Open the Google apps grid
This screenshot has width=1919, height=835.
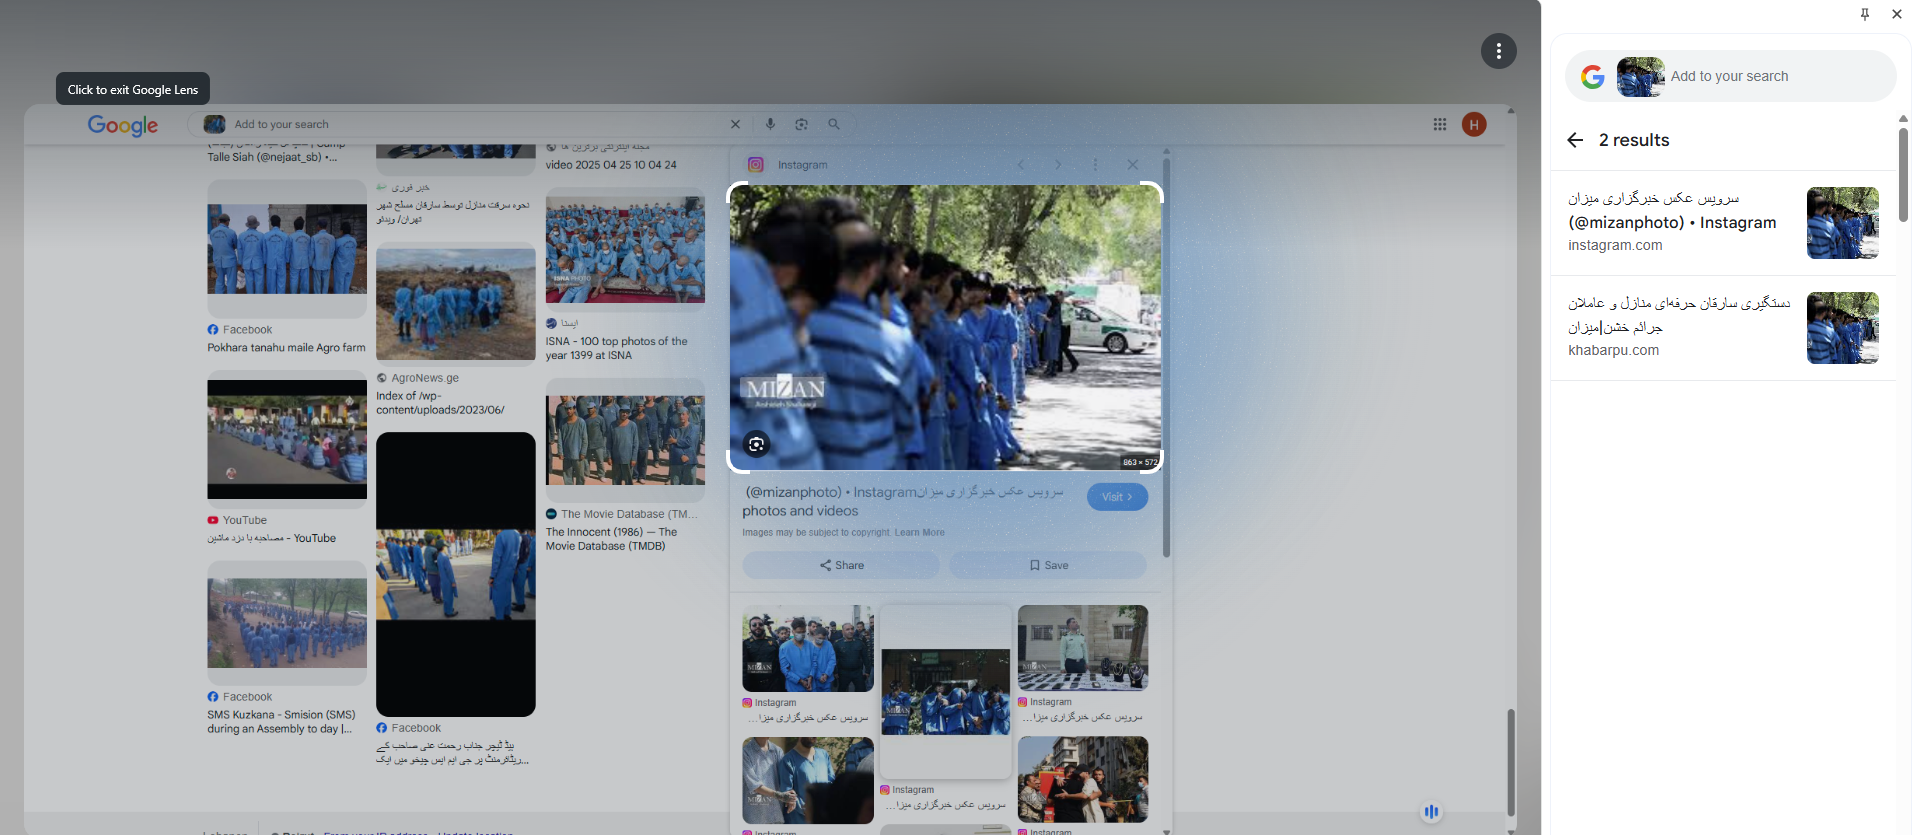1439,124
